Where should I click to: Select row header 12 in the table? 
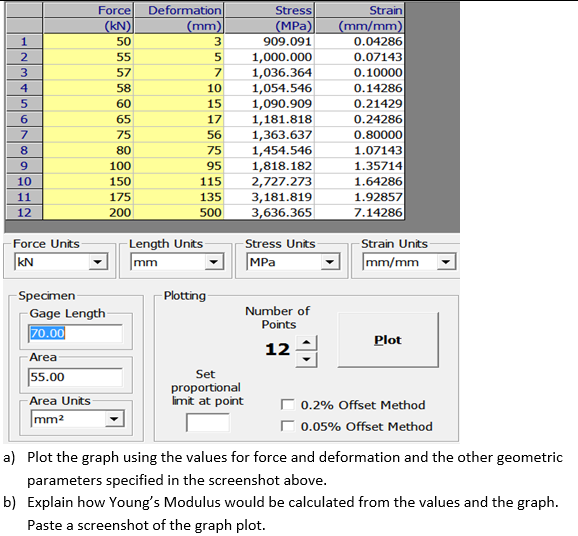tap(24, 212)
